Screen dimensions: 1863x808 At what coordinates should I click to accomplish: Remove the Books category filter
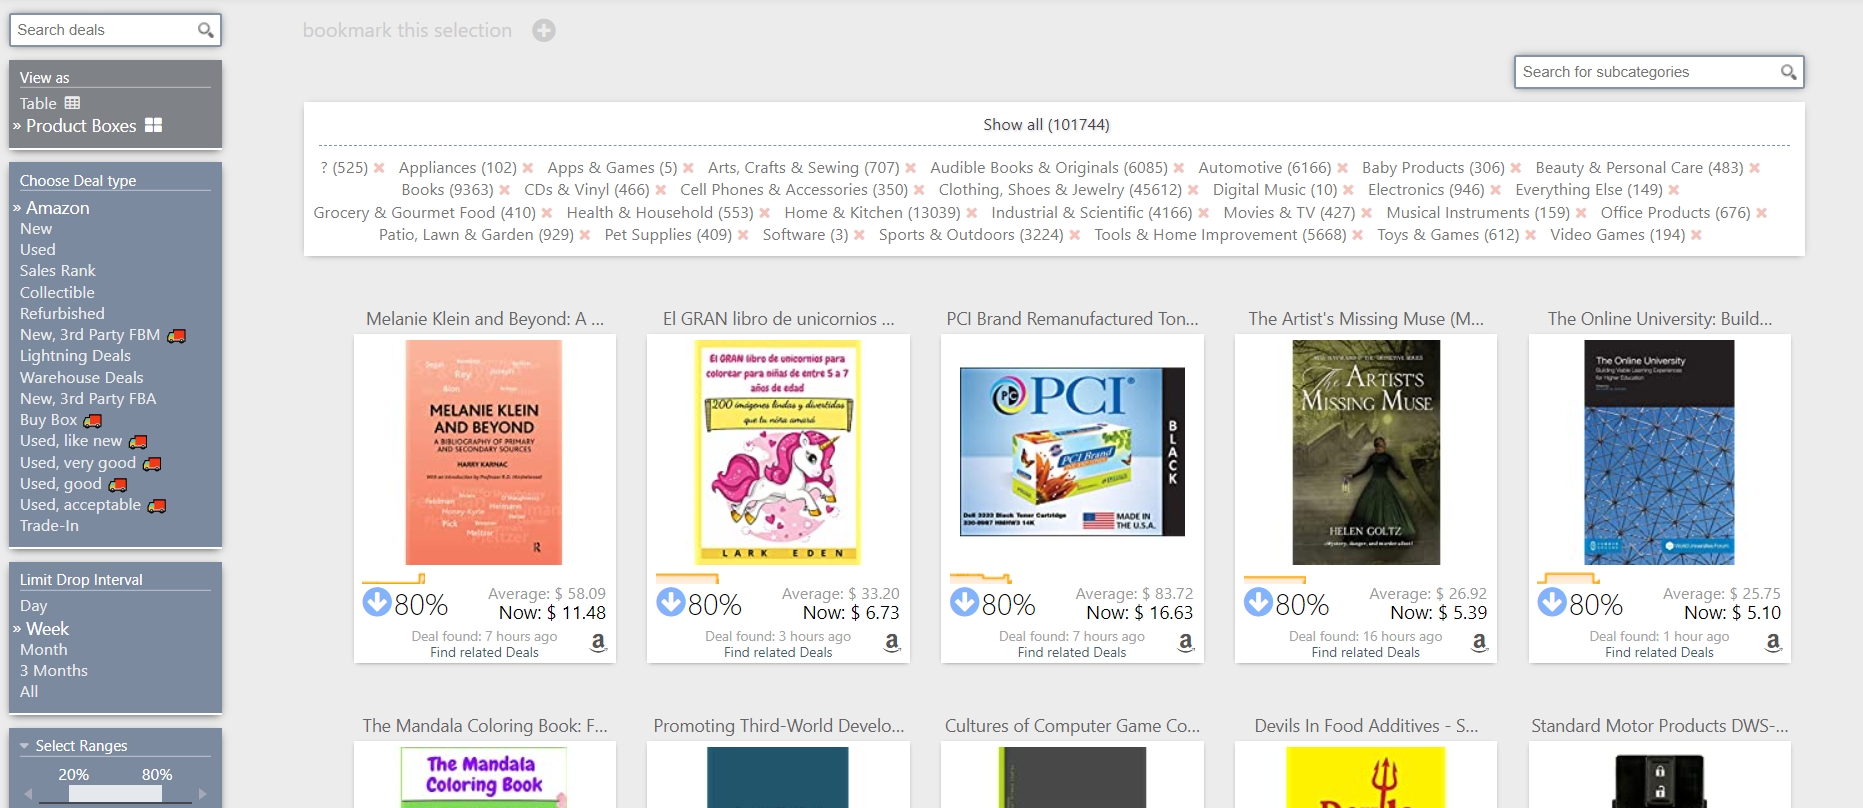coord(504,190)
